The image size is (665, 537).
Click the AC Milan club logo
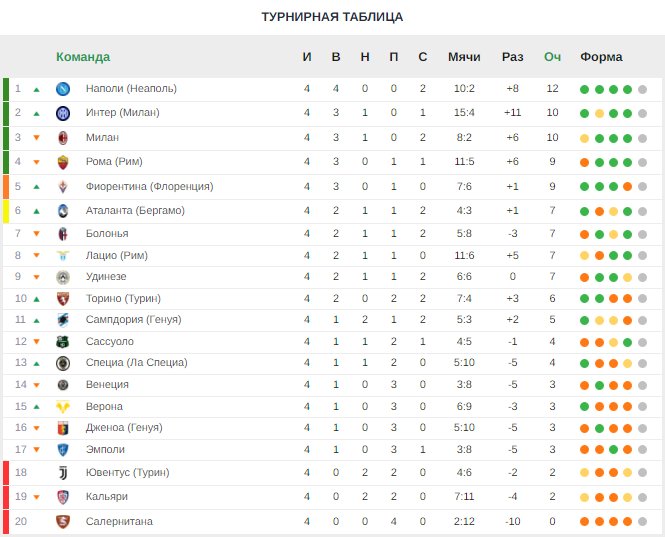pos(63,138)
